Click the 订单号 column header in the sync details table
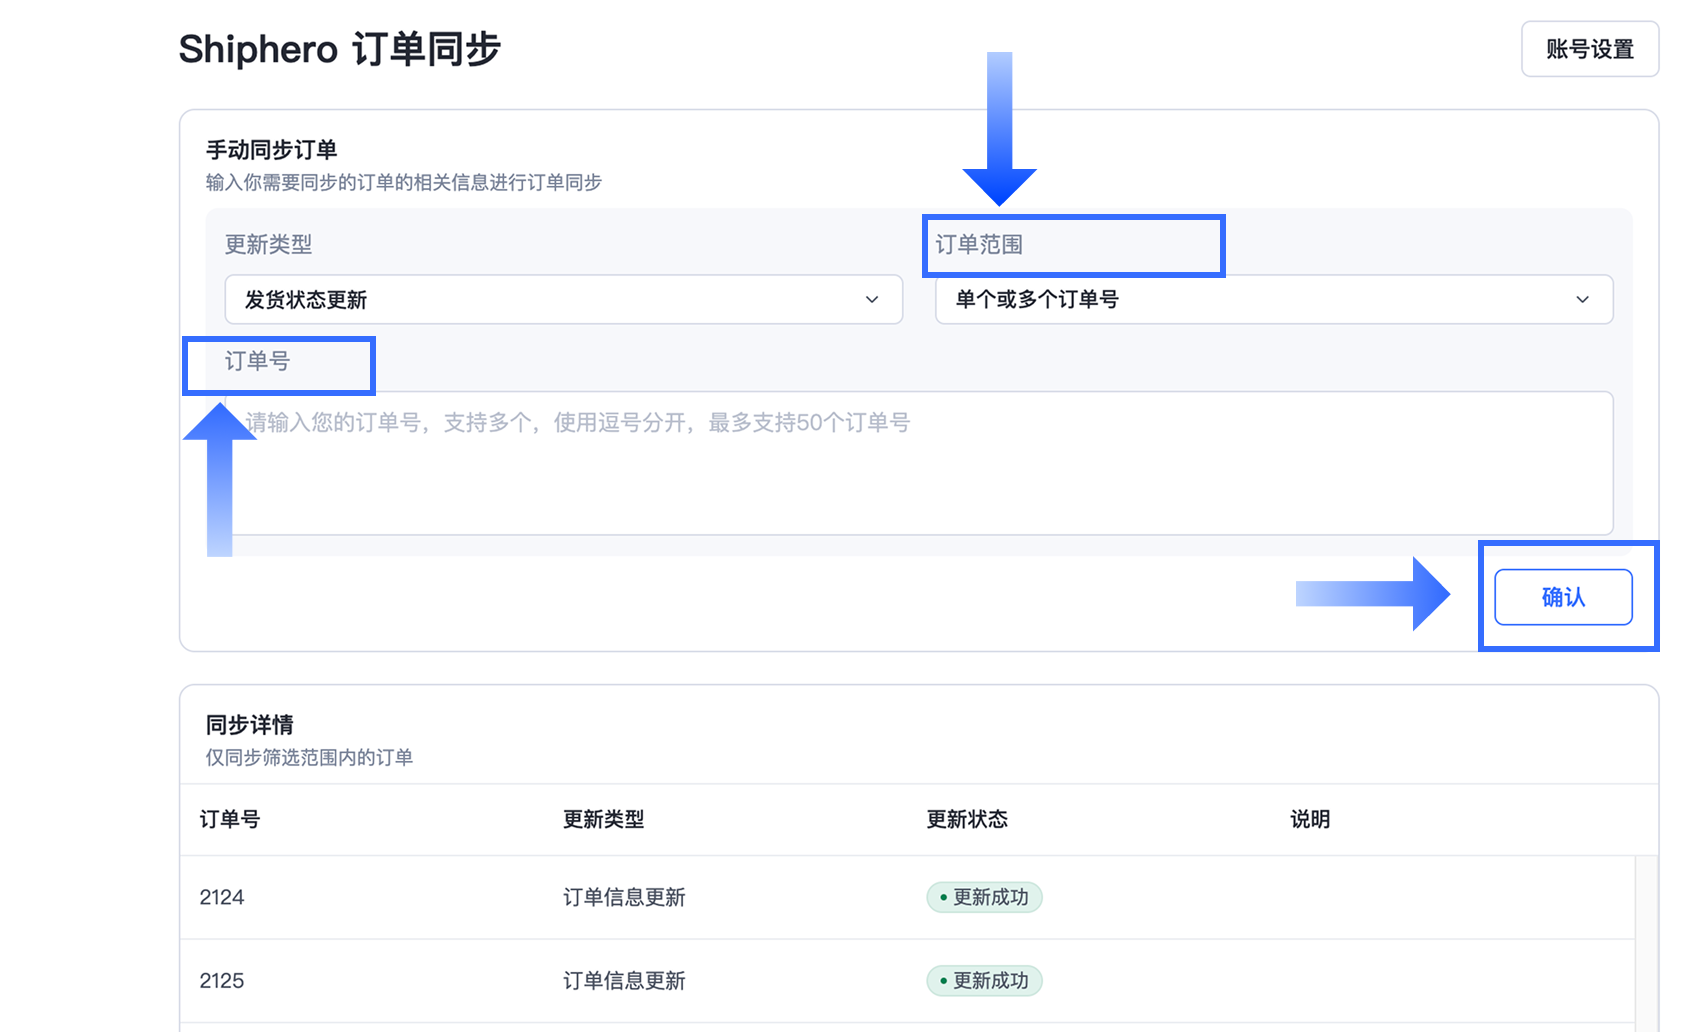The image size is (1700, 1032). pos(230,819)
